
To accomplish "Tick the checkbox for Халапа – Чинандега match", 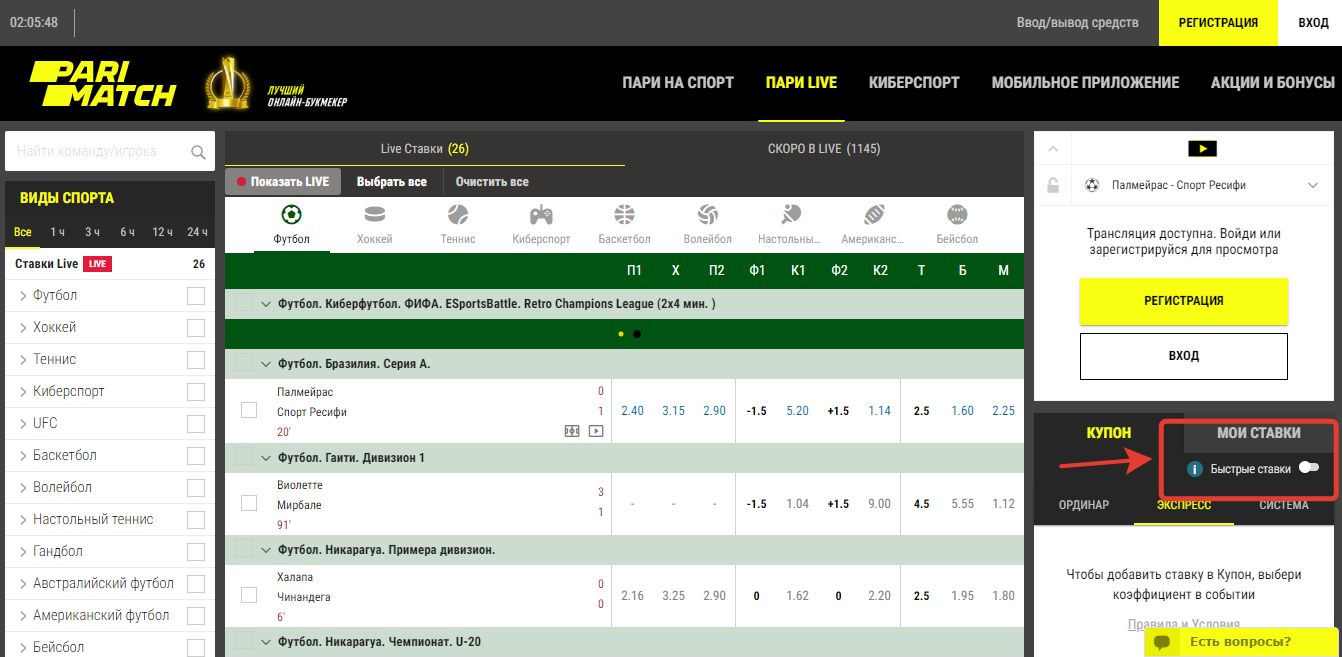I will [x=249, y=595].
